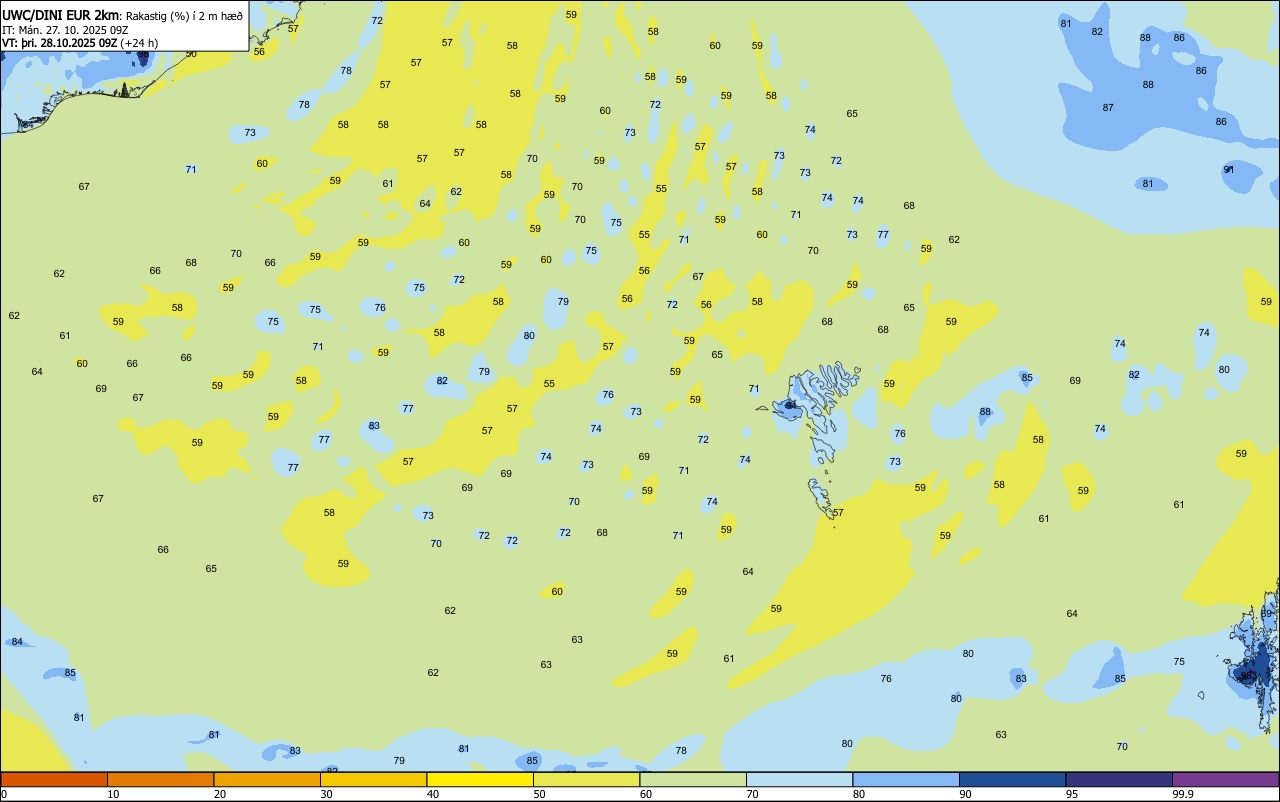Click the 'Rakastig (%) í 2 m hæð' label
This screenshot has width=1280, height=802.
pyautogui.click(x=185, y=16)
